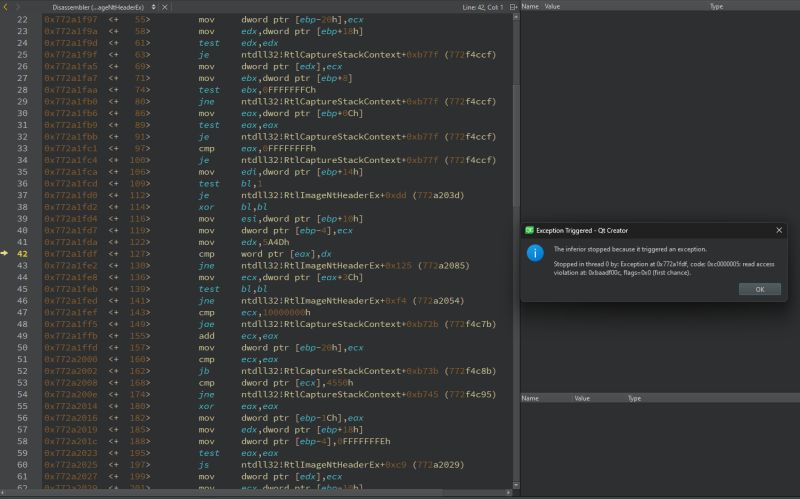This screenshot has width=800, height=499.
Task: Click the 'Stopped in thread 0' exception details
Action: (664, 268)
